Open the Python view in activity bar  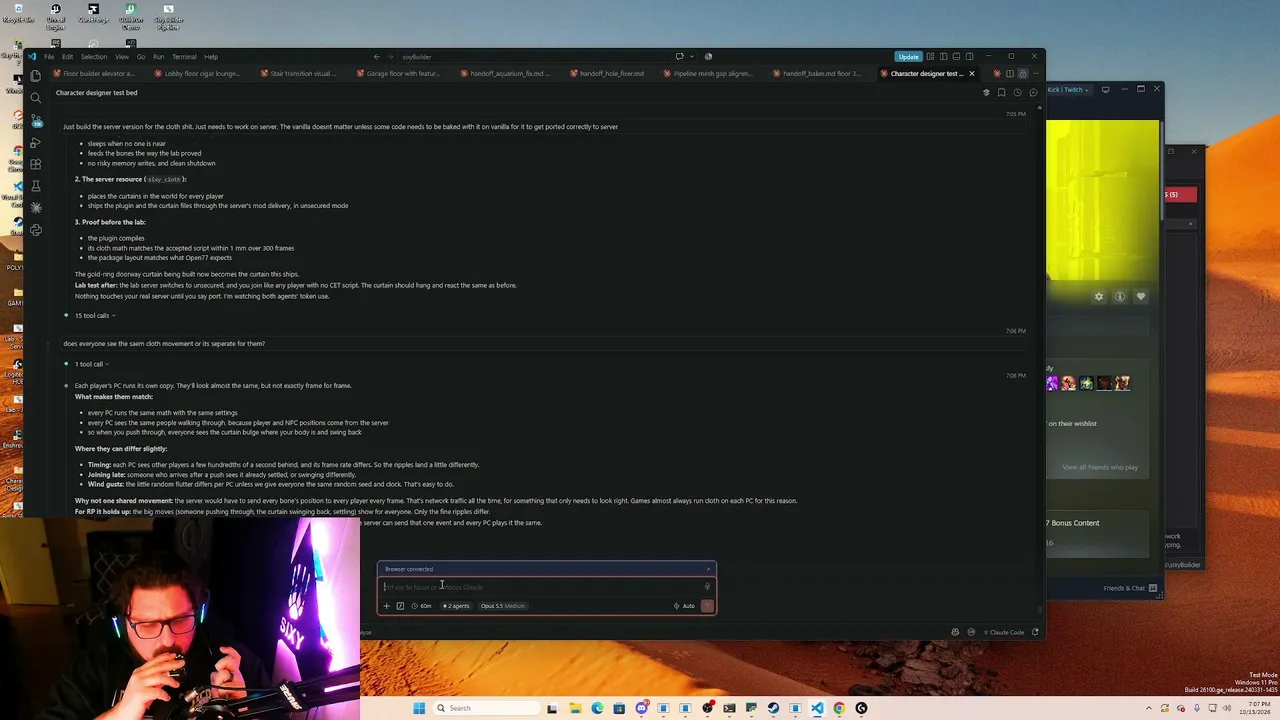pos(36,230)
